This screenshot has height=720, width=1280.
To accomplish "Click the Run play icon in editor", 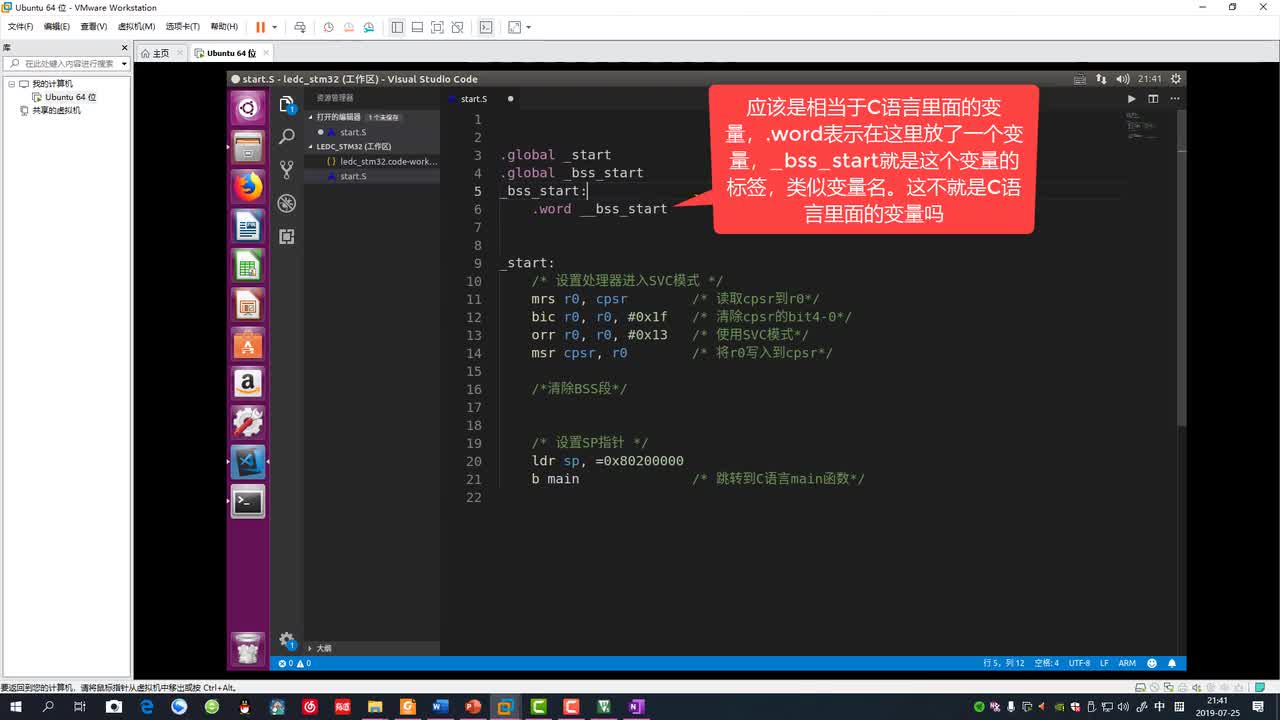I will (1132, 99).
